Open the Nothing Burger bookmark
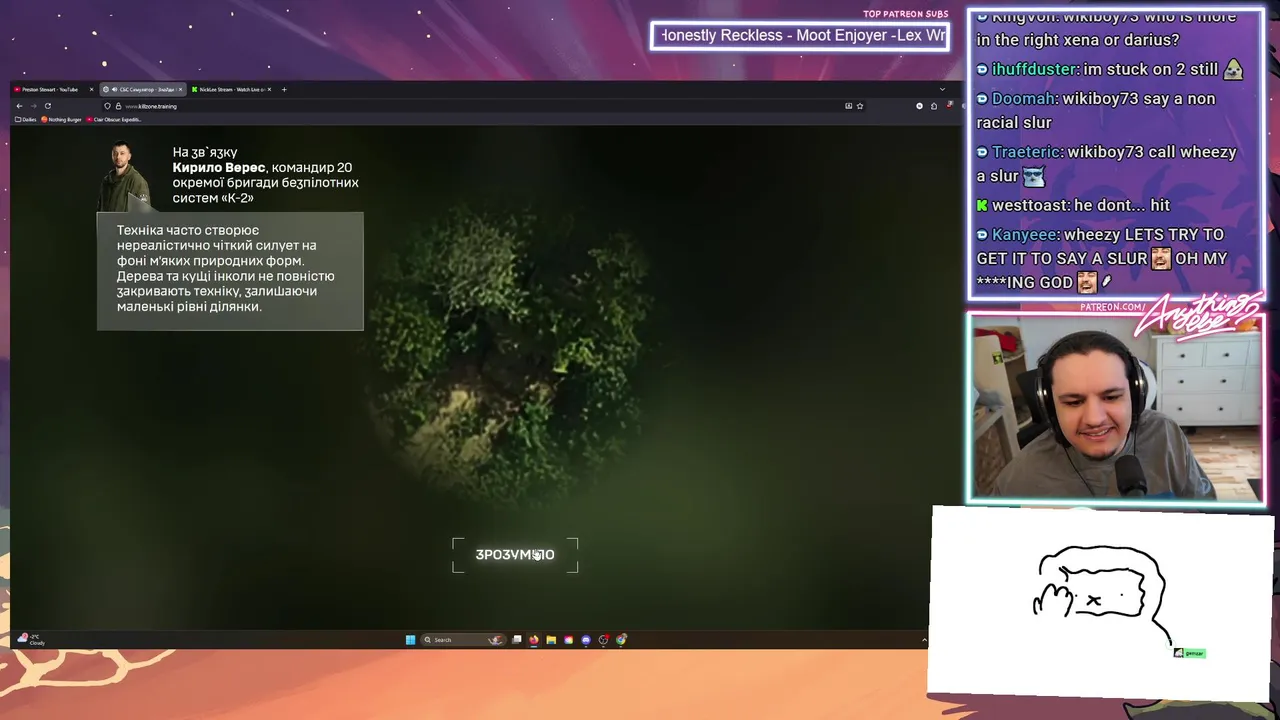 coord(62,119)
